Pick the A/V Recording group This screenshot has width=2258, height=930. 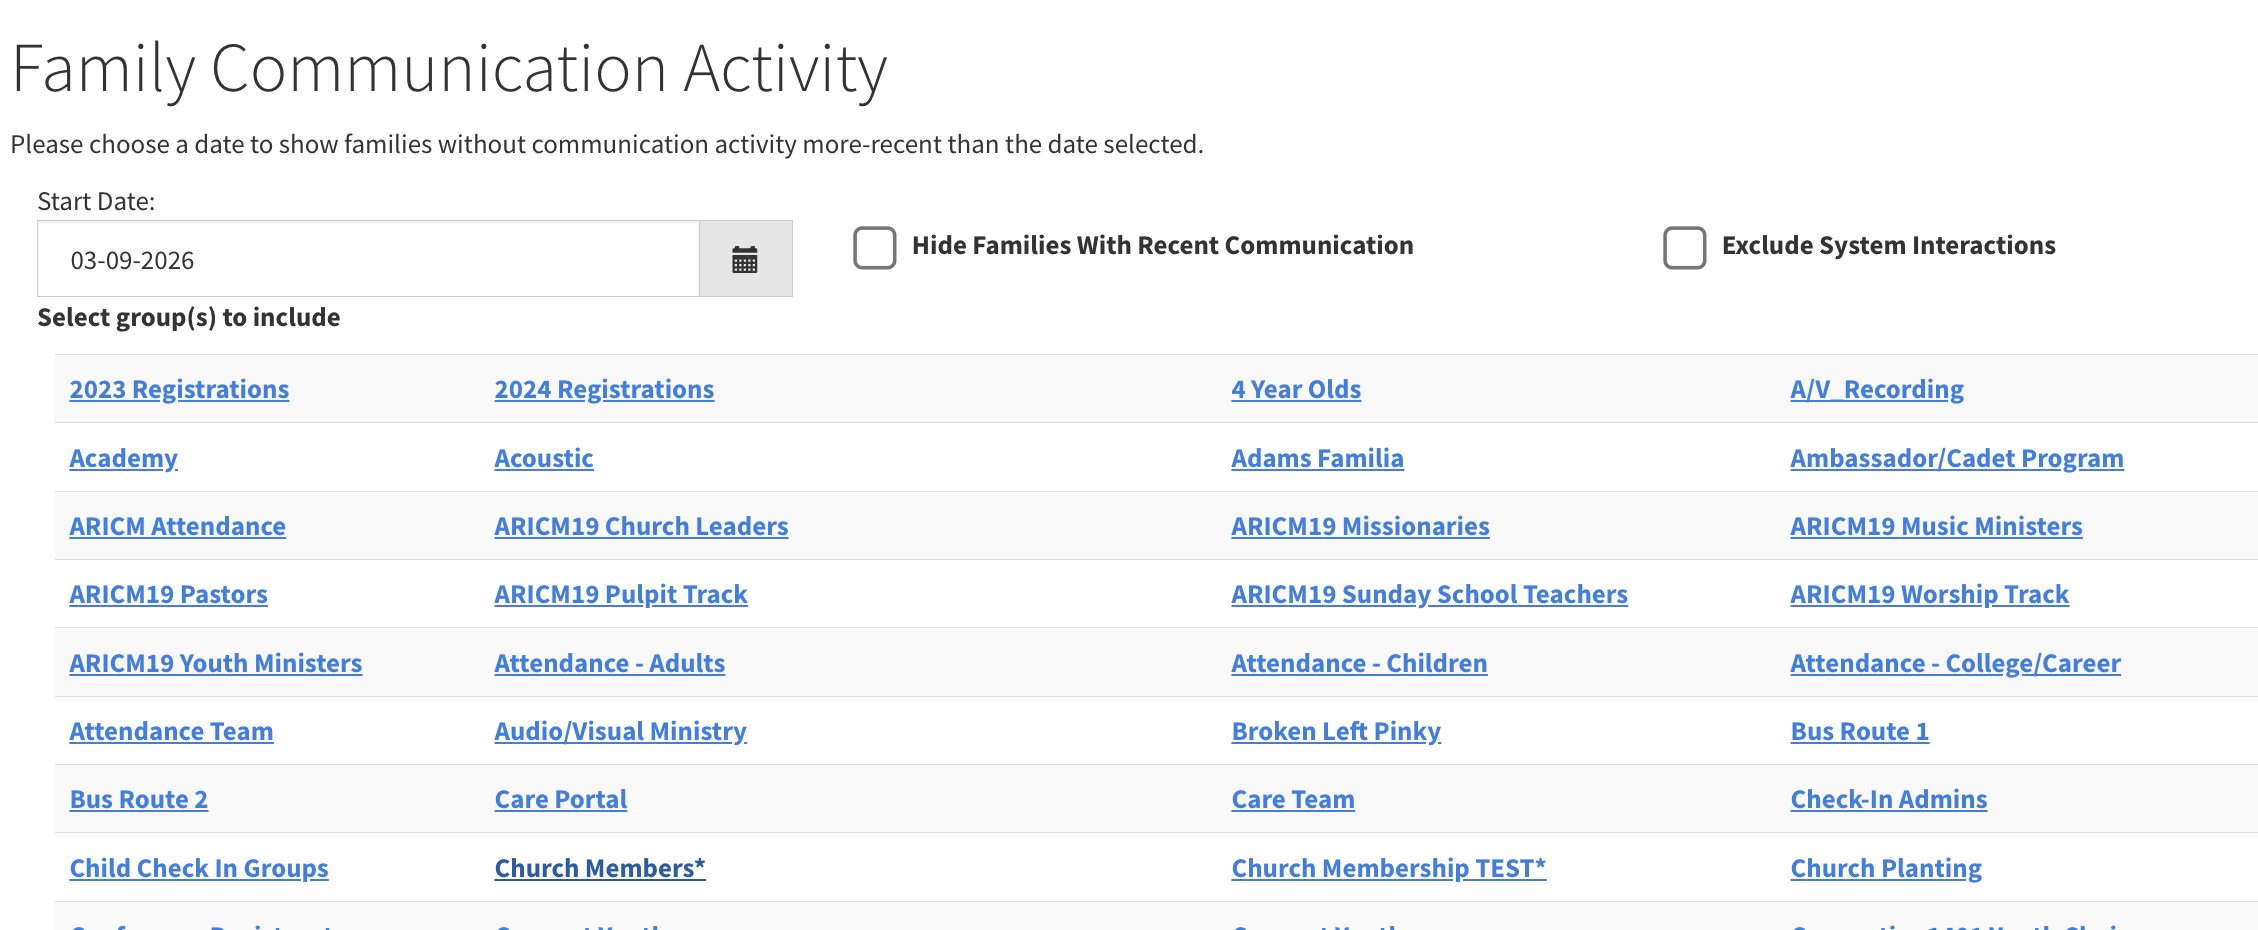click(1877, 390)
